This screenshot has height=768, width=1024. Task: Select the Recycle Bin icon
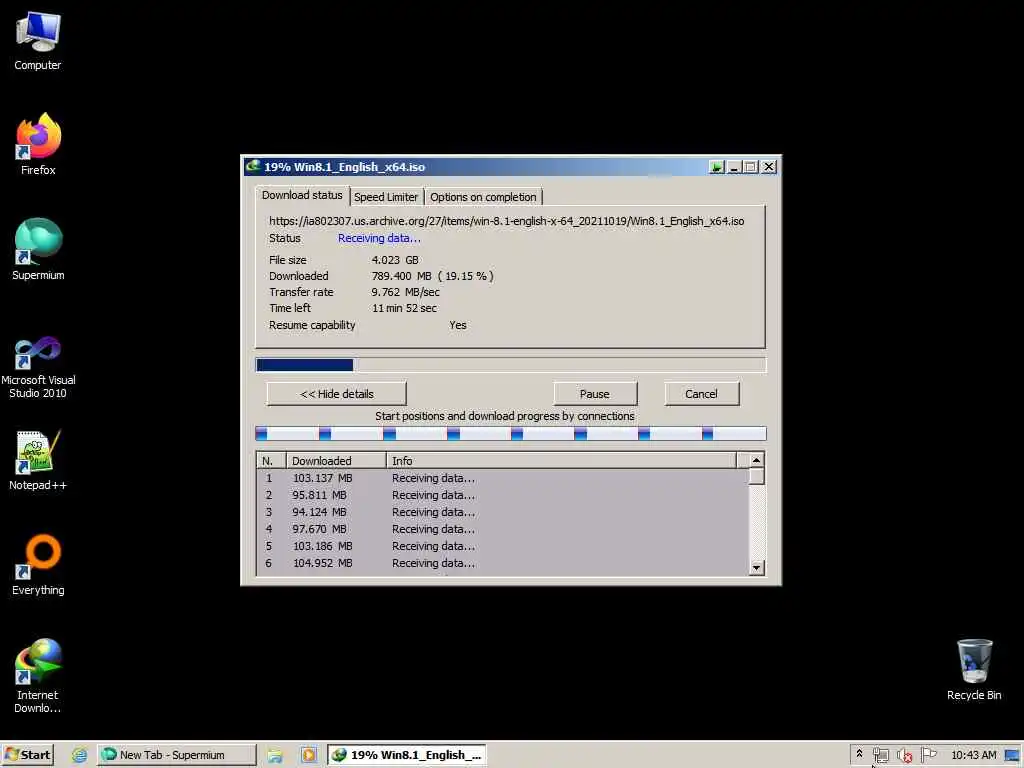[974, 670]
